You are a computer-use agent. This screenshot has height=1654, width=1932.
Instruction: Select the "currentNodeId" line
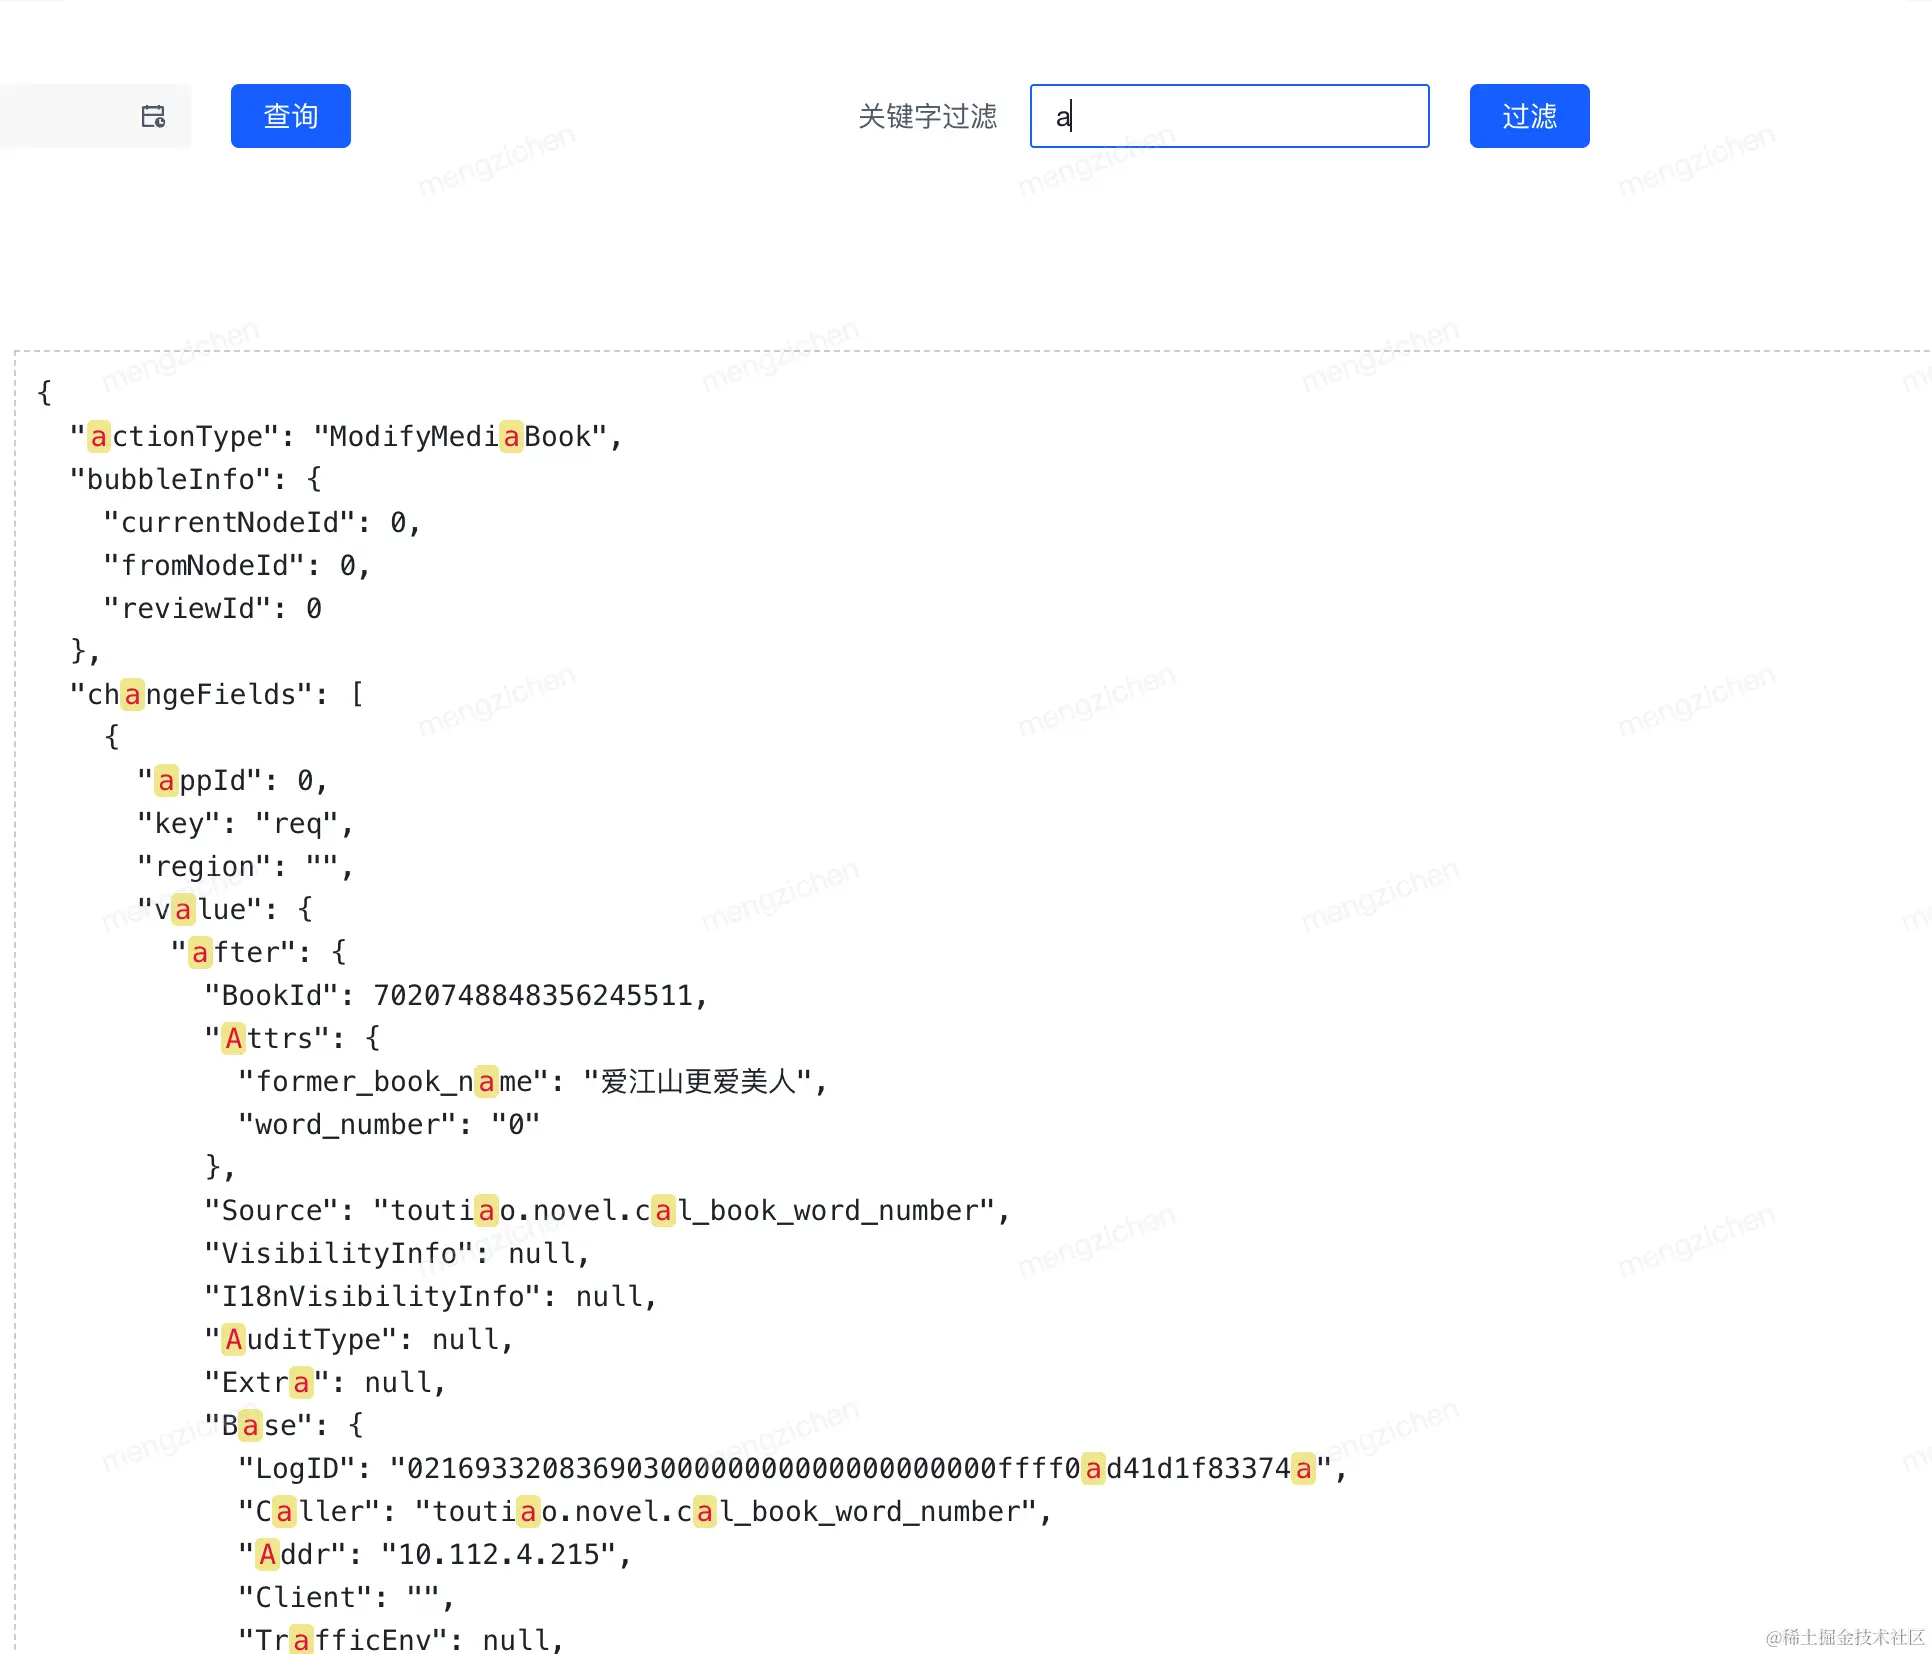point(260,523)
